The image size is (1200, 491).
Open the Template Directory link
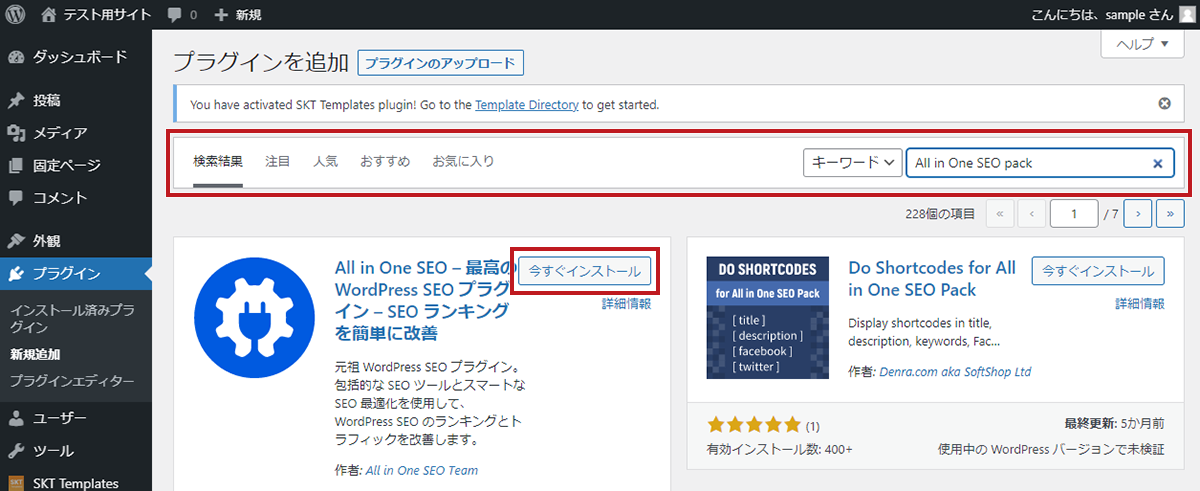click(x=526, y=104)
